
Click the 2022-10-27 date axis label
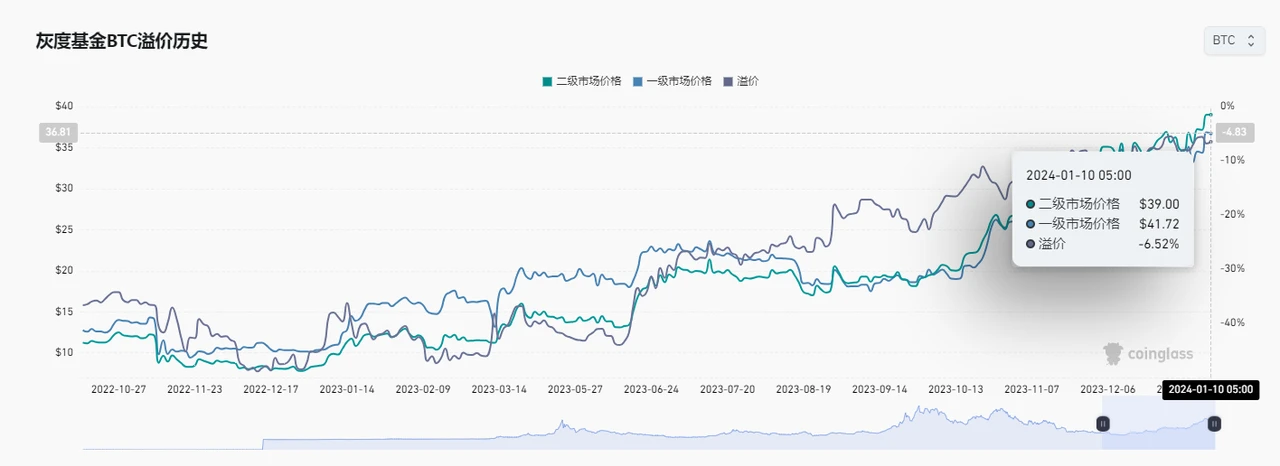coord(118,389)
